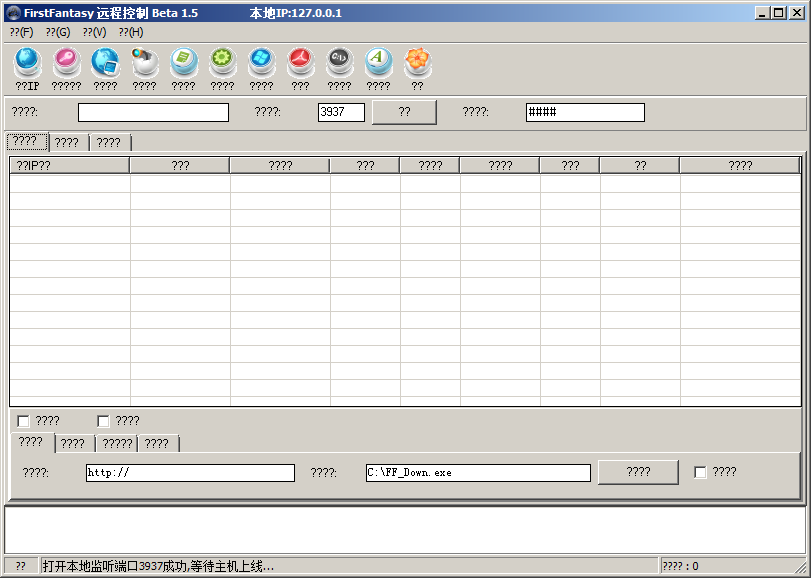Open the green gear toolbar icon

coord(222,62)
